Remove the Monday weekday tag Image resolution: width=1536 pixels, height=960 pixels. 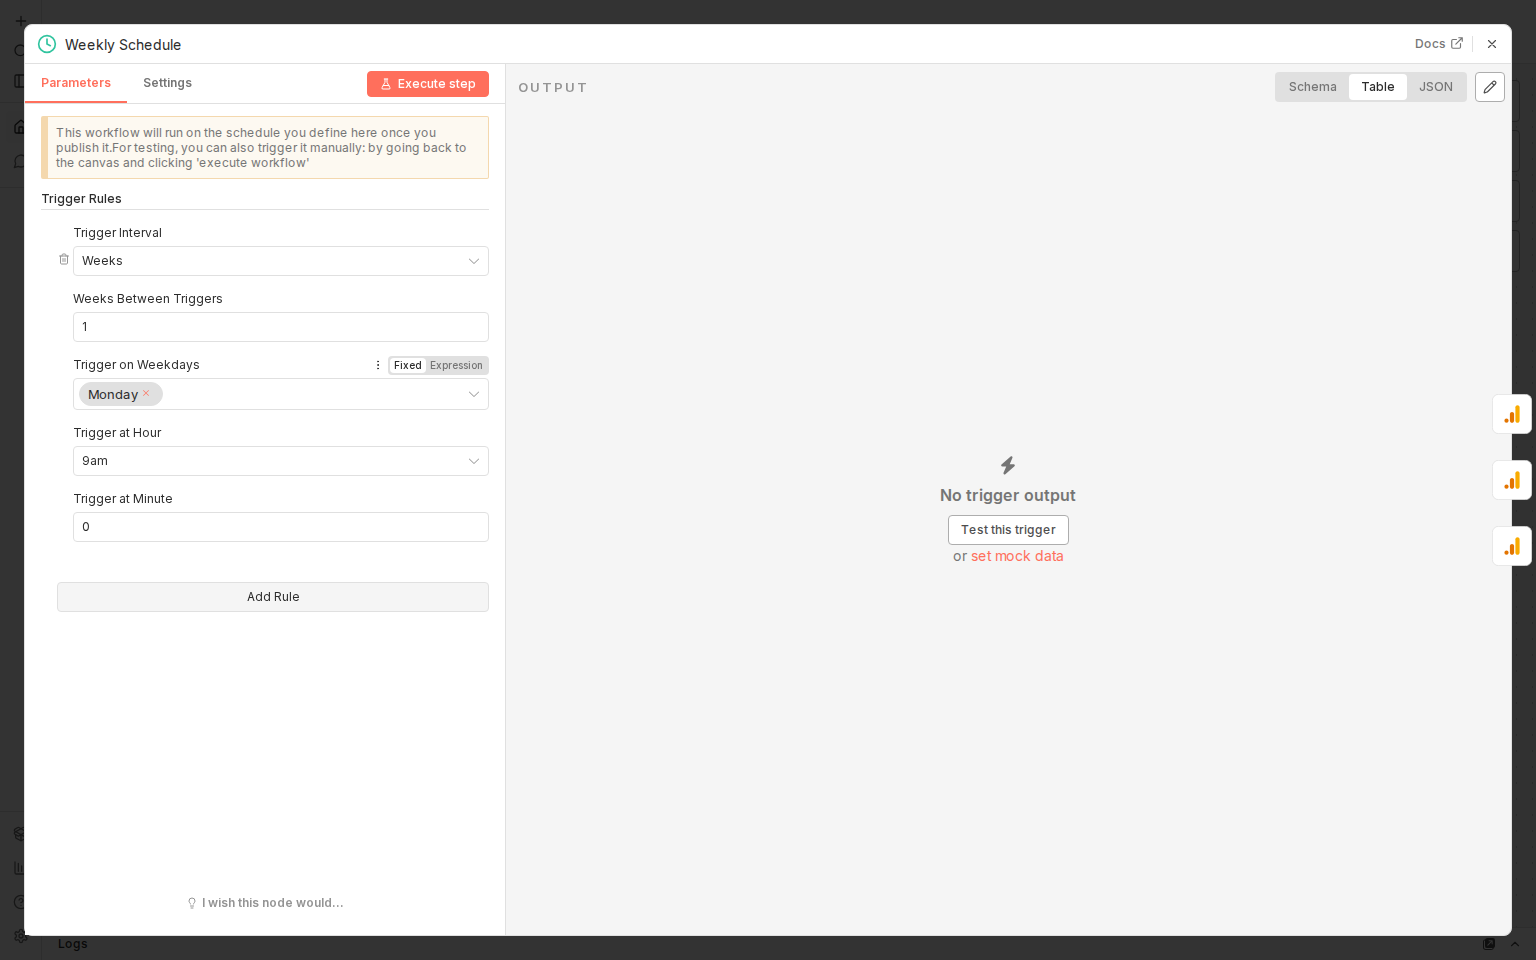tap(146, 393)
